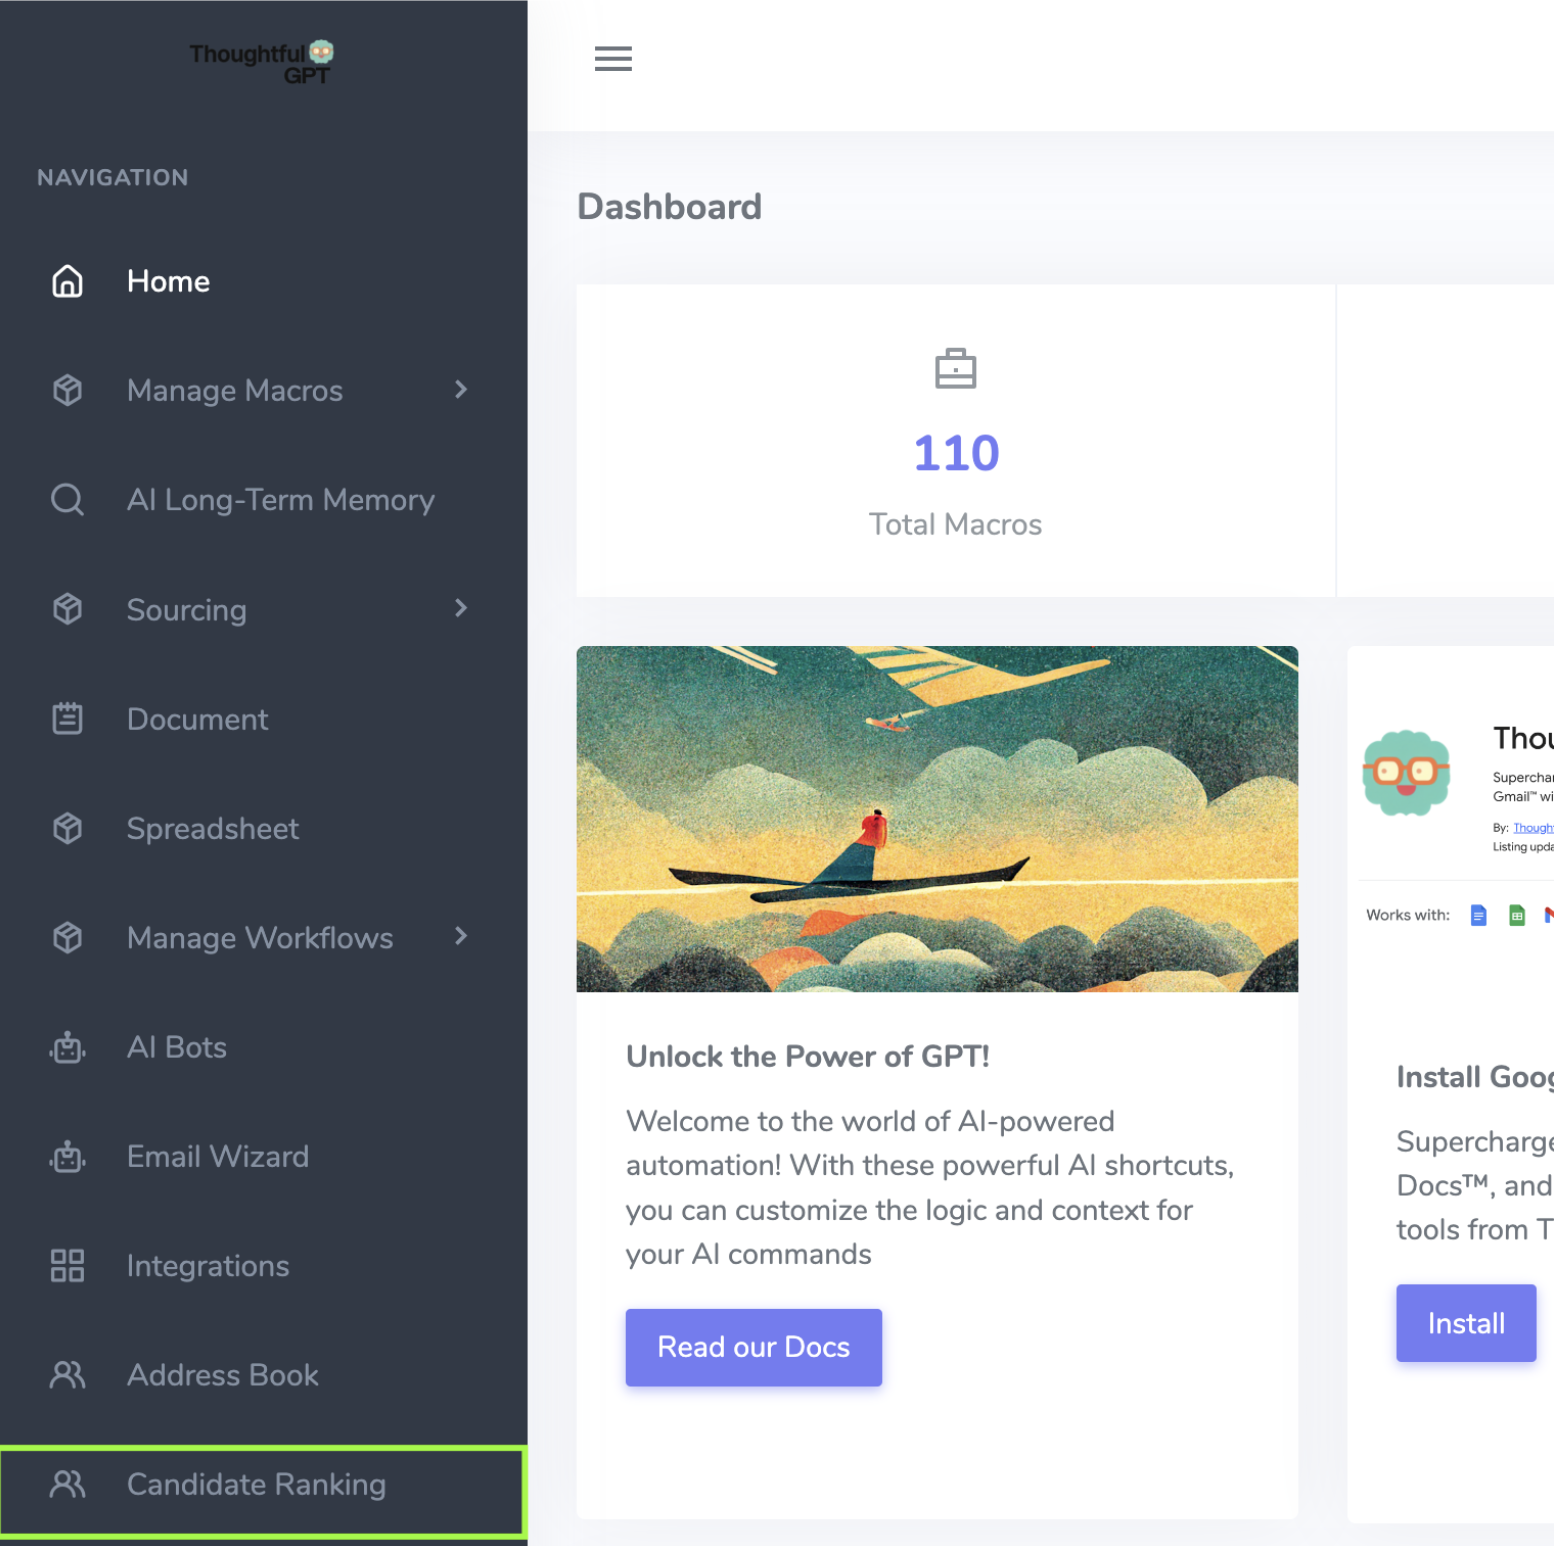The image size is (1554, 1546).
Task: Click the briefcase icon above Total Macros
Action: pos(955,369)
